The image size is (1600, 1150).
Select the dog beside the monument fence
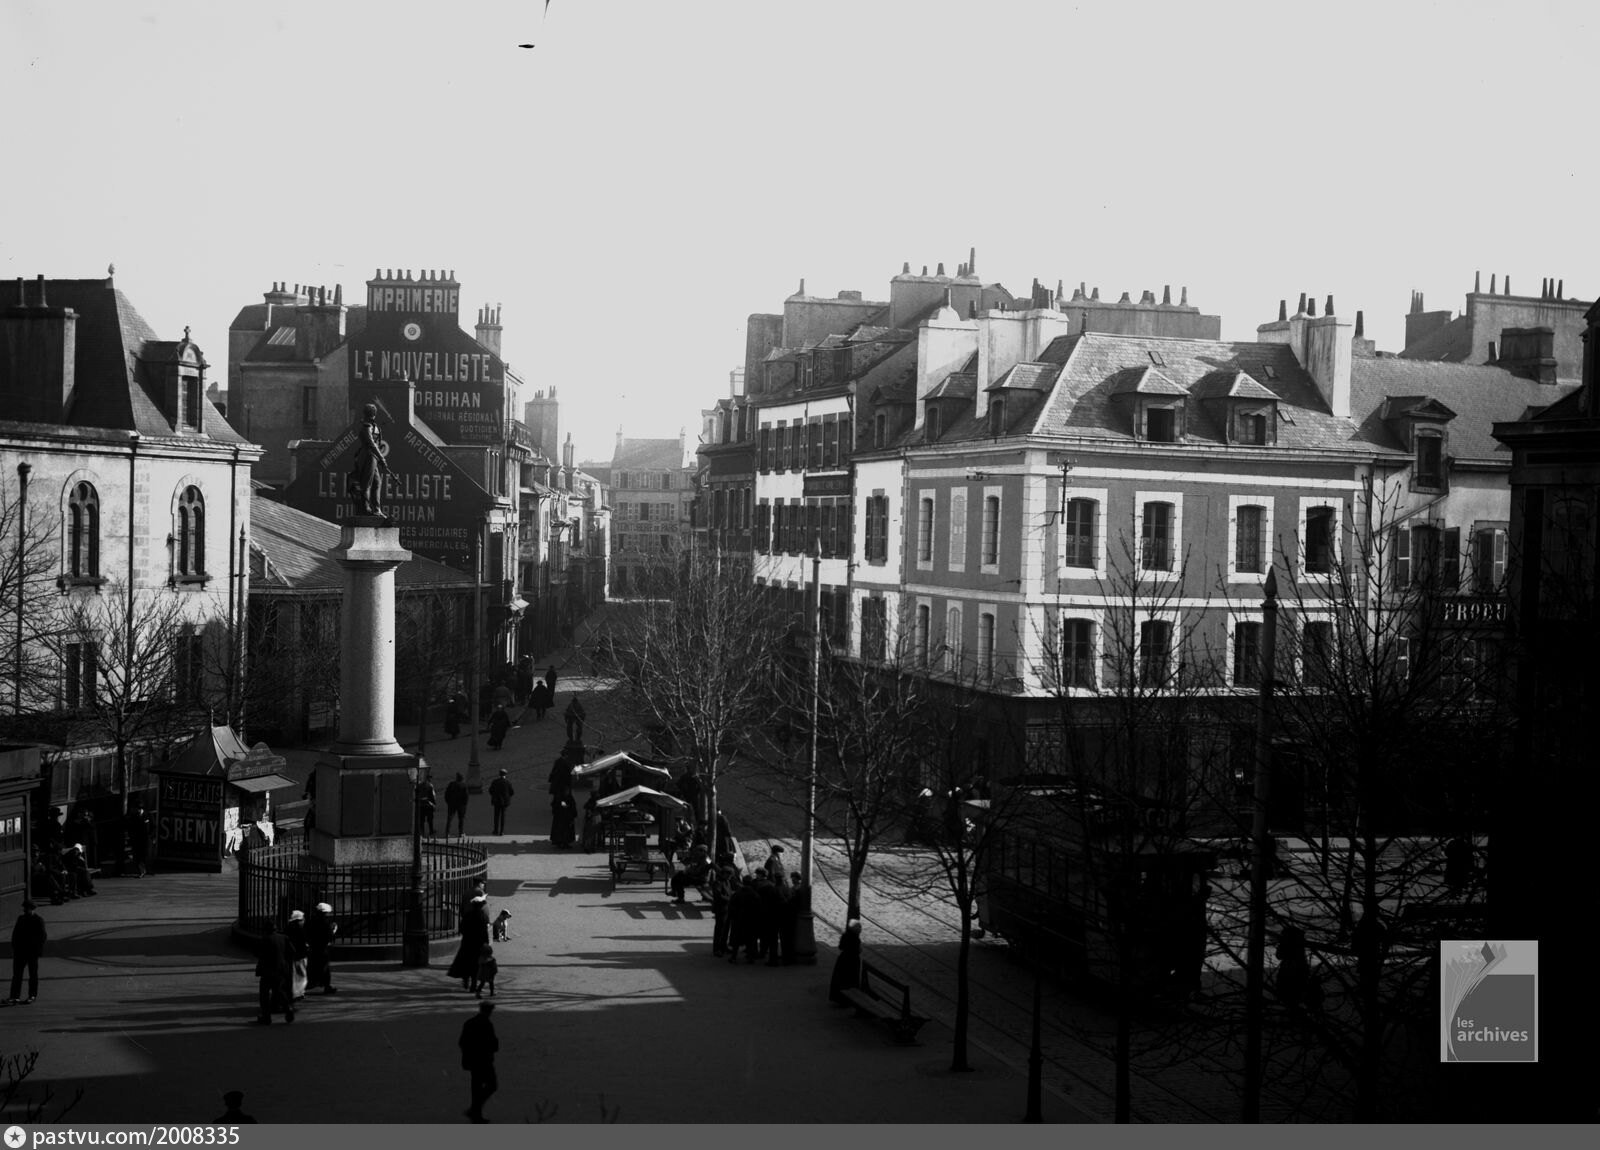tap(501, 924)
